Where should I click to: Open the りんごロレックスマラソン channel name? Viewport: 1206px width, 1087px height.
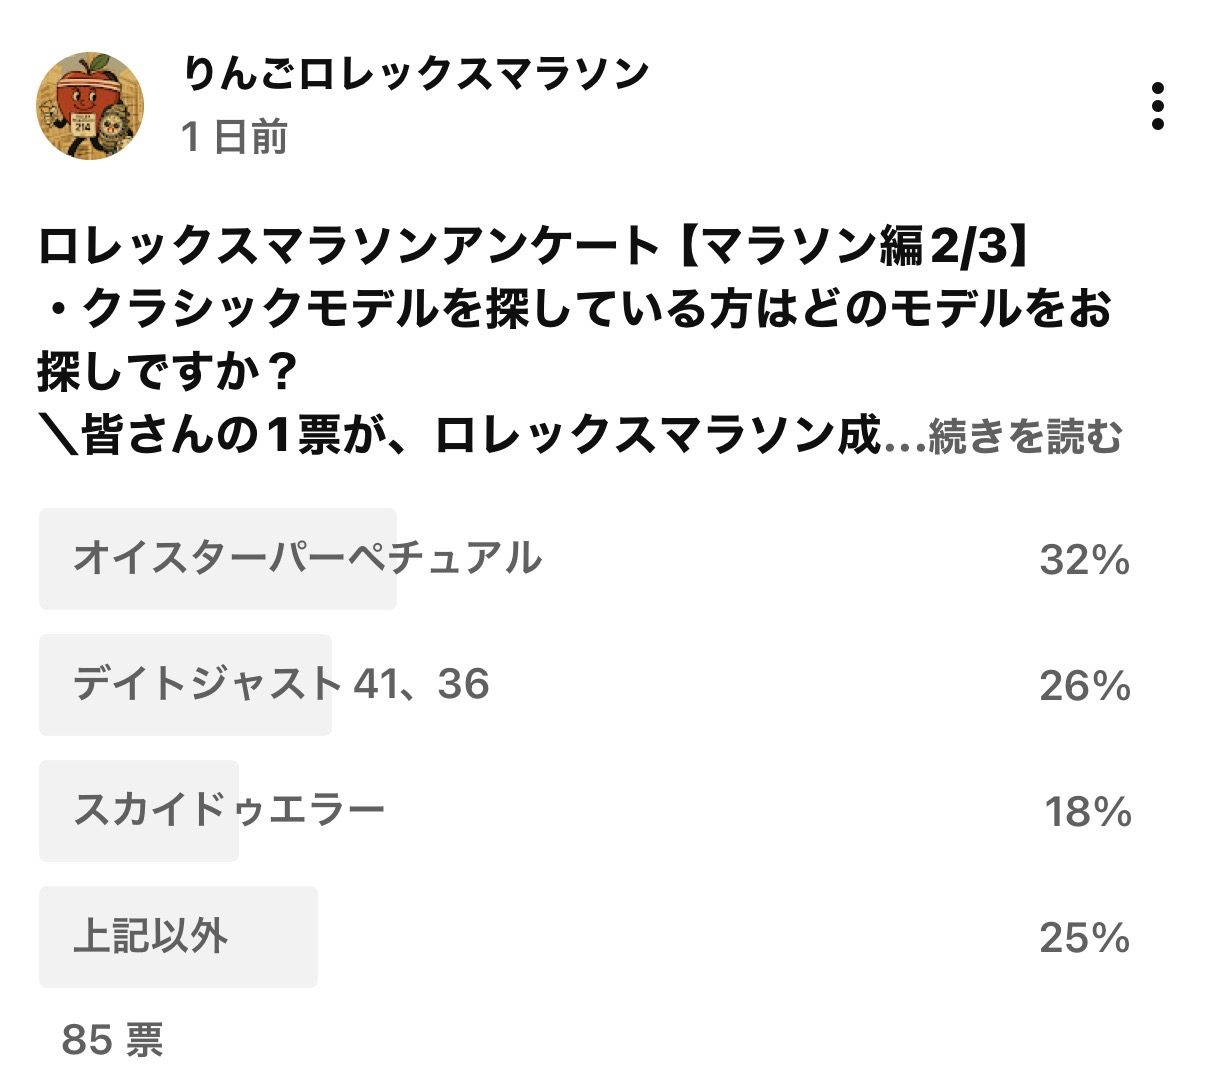(x=416, y=75)
